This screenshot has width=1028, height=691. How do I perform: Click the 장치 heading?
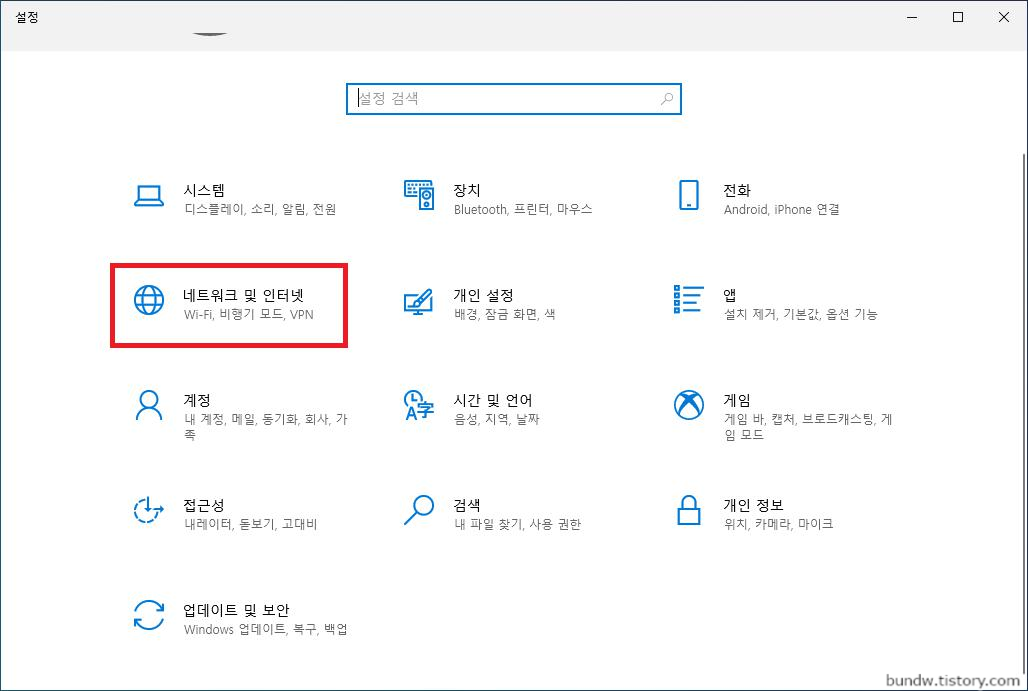click(467, 190)
